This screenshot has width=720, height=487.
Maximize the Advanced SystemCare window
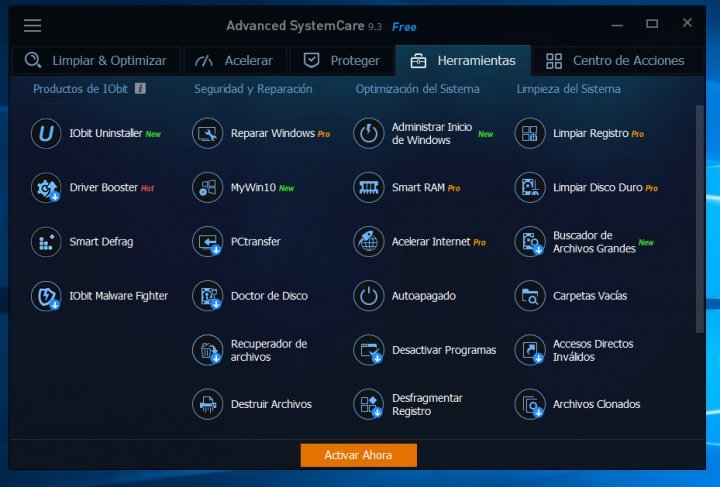tap(652, 23)
